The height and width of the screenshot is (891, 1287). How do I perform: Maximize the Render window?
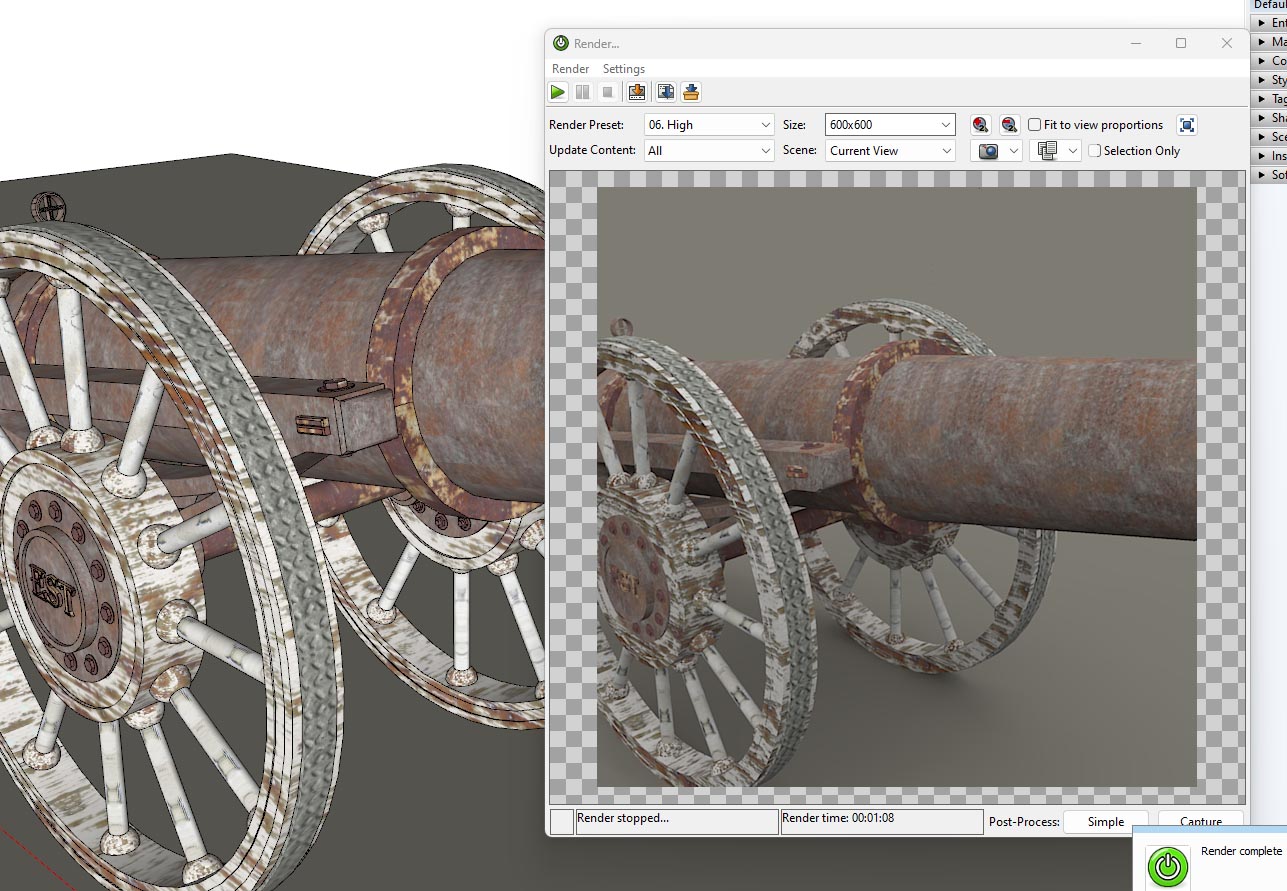tap(1181, 43)
